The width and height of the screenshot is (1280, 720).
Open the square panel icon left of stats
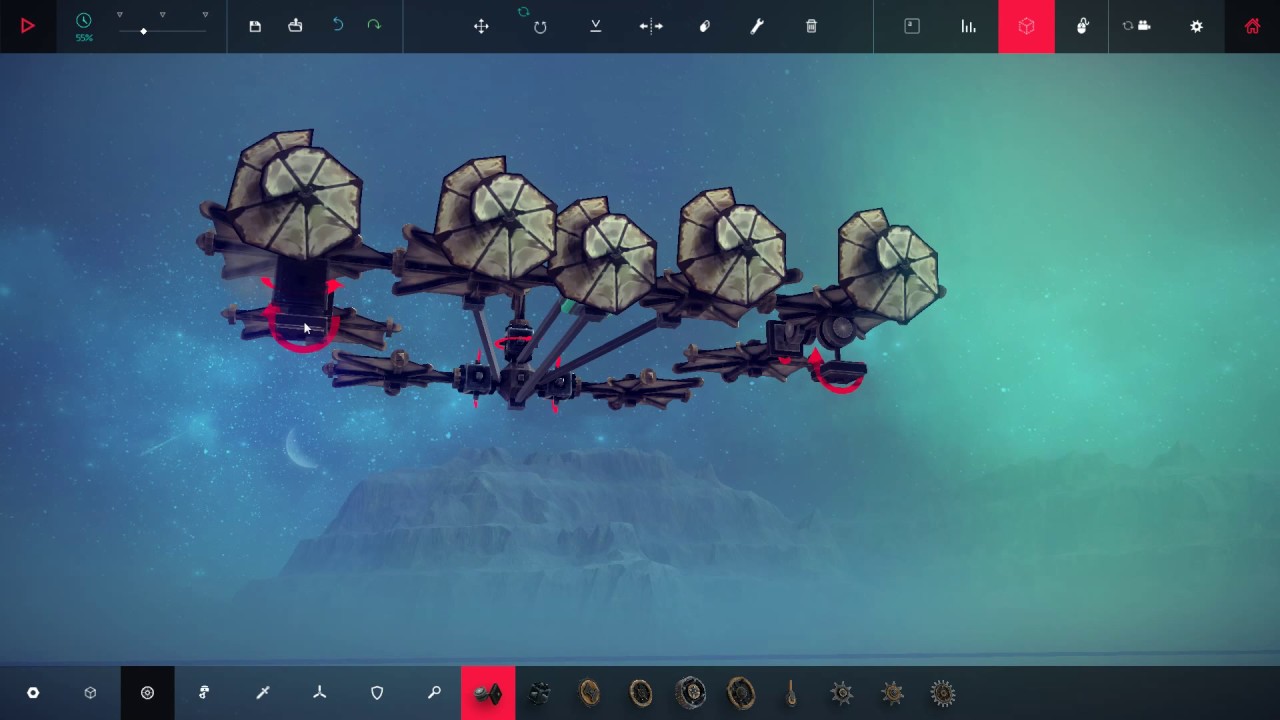[x=912, y=26]
